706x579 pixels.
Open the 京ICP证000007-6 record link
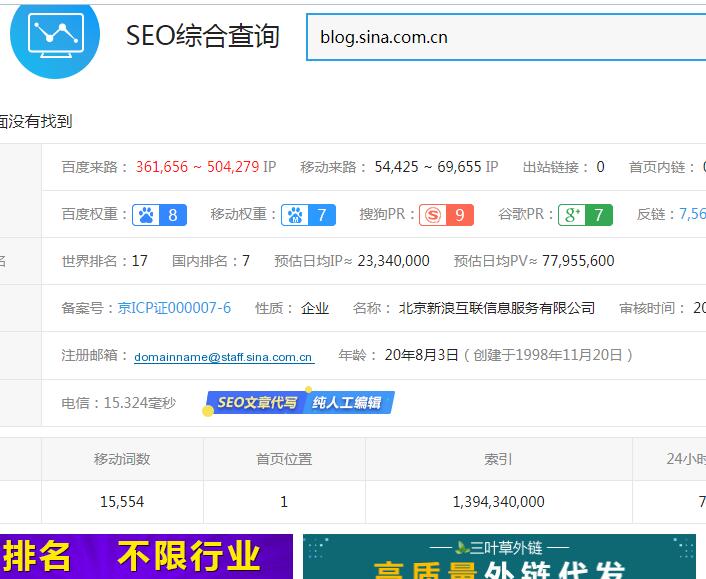tap(174, 308)
